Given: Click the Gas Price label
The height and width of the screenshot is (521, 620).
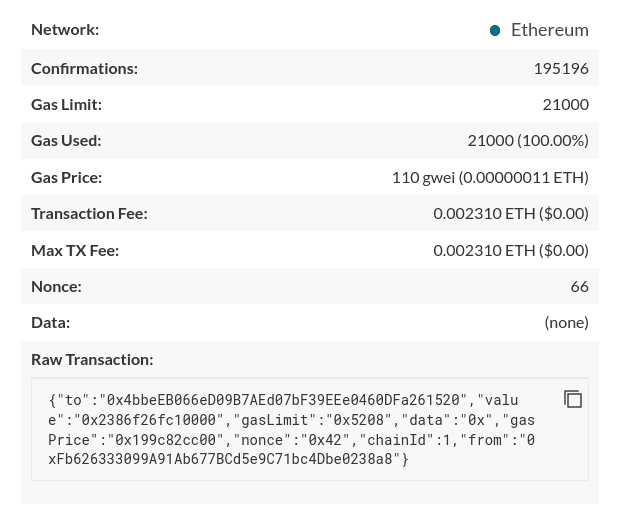Looking at the screenshot, I should point(66,177).
